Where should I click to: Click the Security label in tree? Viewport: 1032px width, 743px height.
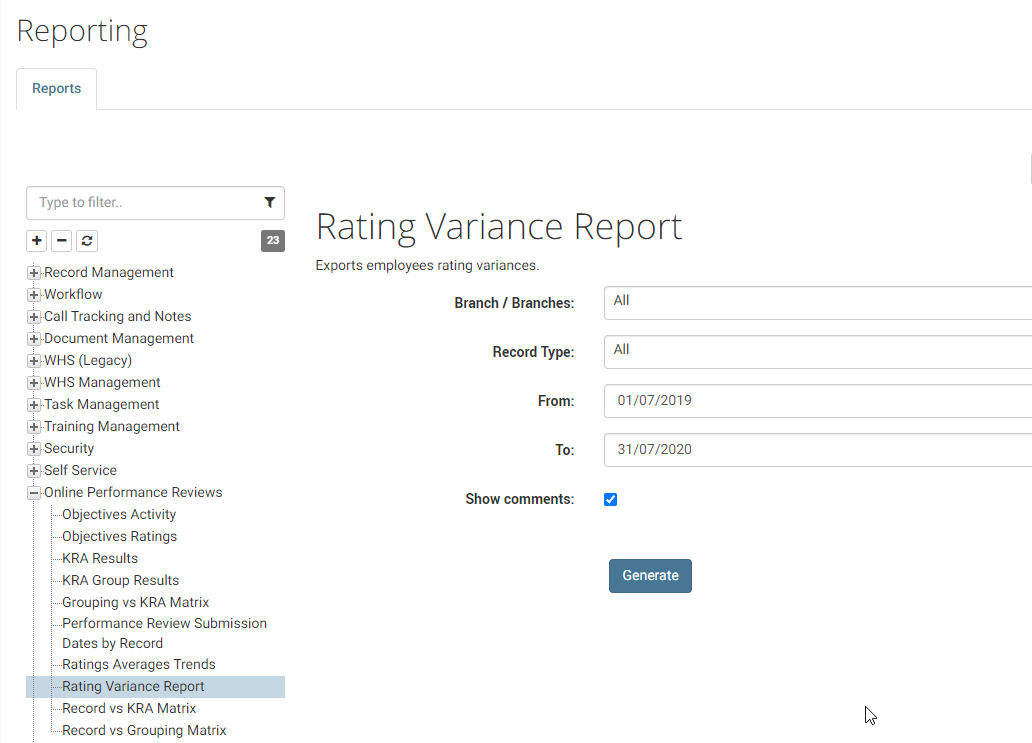click(69, 449)
